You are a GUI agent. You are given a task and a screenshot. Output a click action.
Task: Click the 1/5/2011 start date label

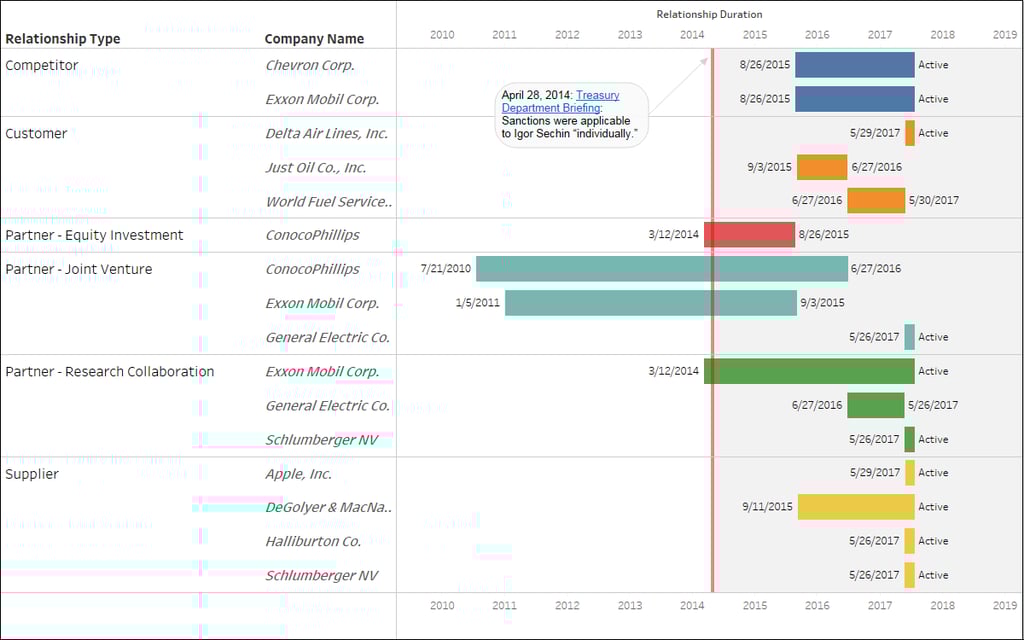pos(477,303)
